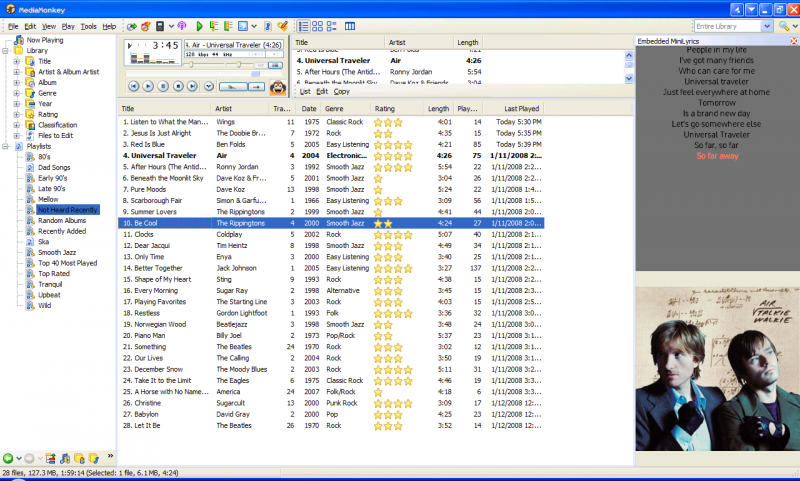Image resolution: width=800 pixels, height=481 pixels.
Task: Open the Play menu
Action: pyautogui.click(x=67, y=26)
